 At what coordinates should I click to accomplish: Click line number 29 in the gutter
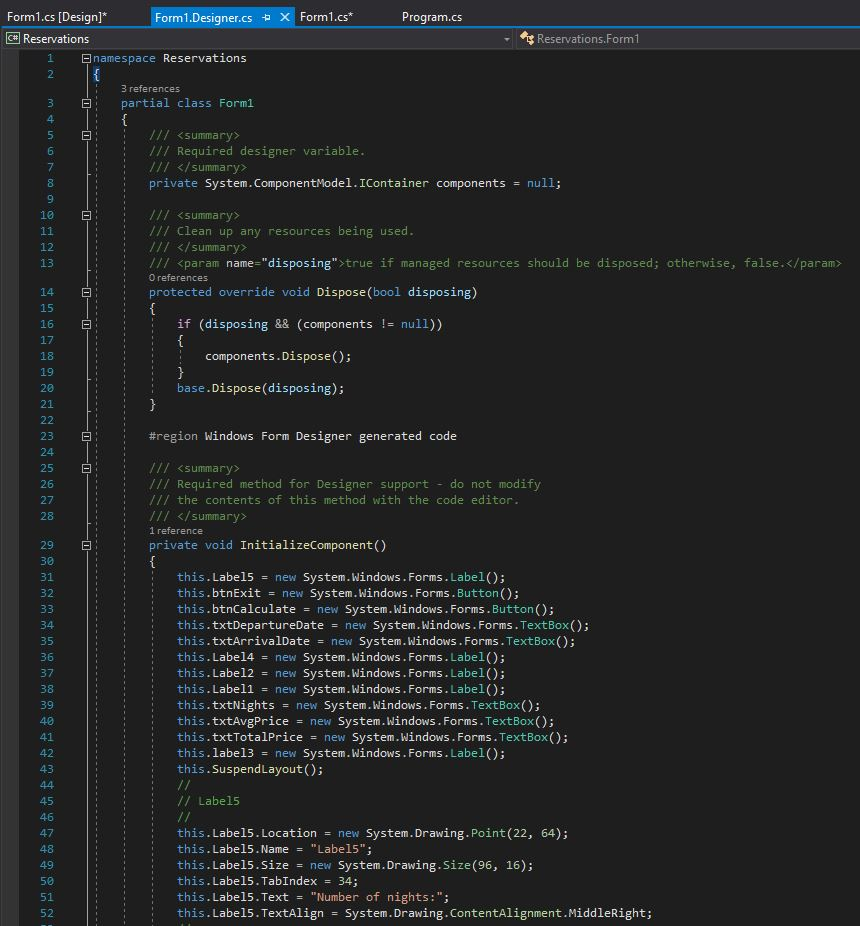point(47,545)
